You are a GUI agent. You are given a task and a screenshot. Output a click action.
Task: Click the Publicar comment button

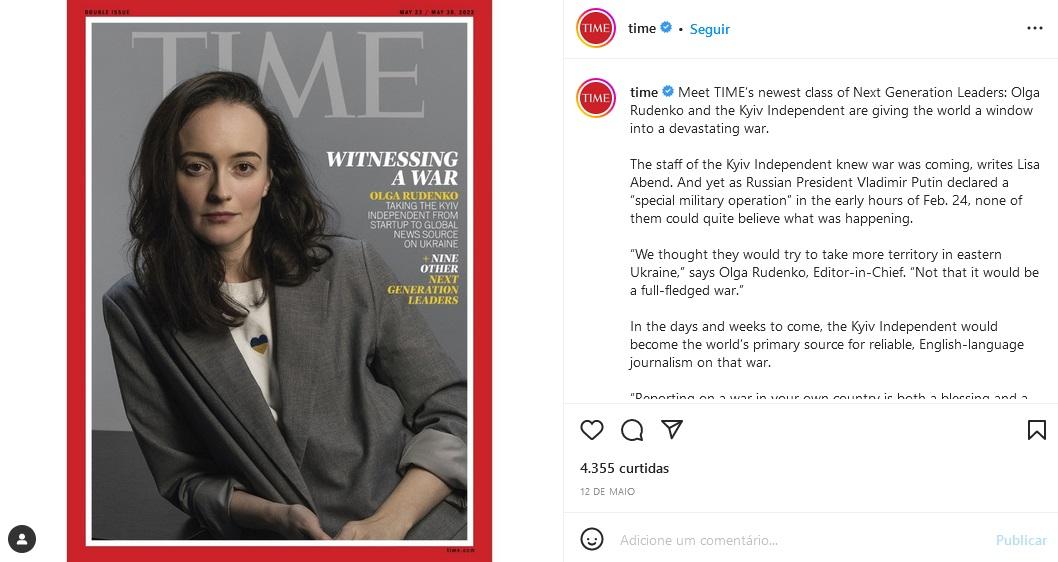[1022, 540]
